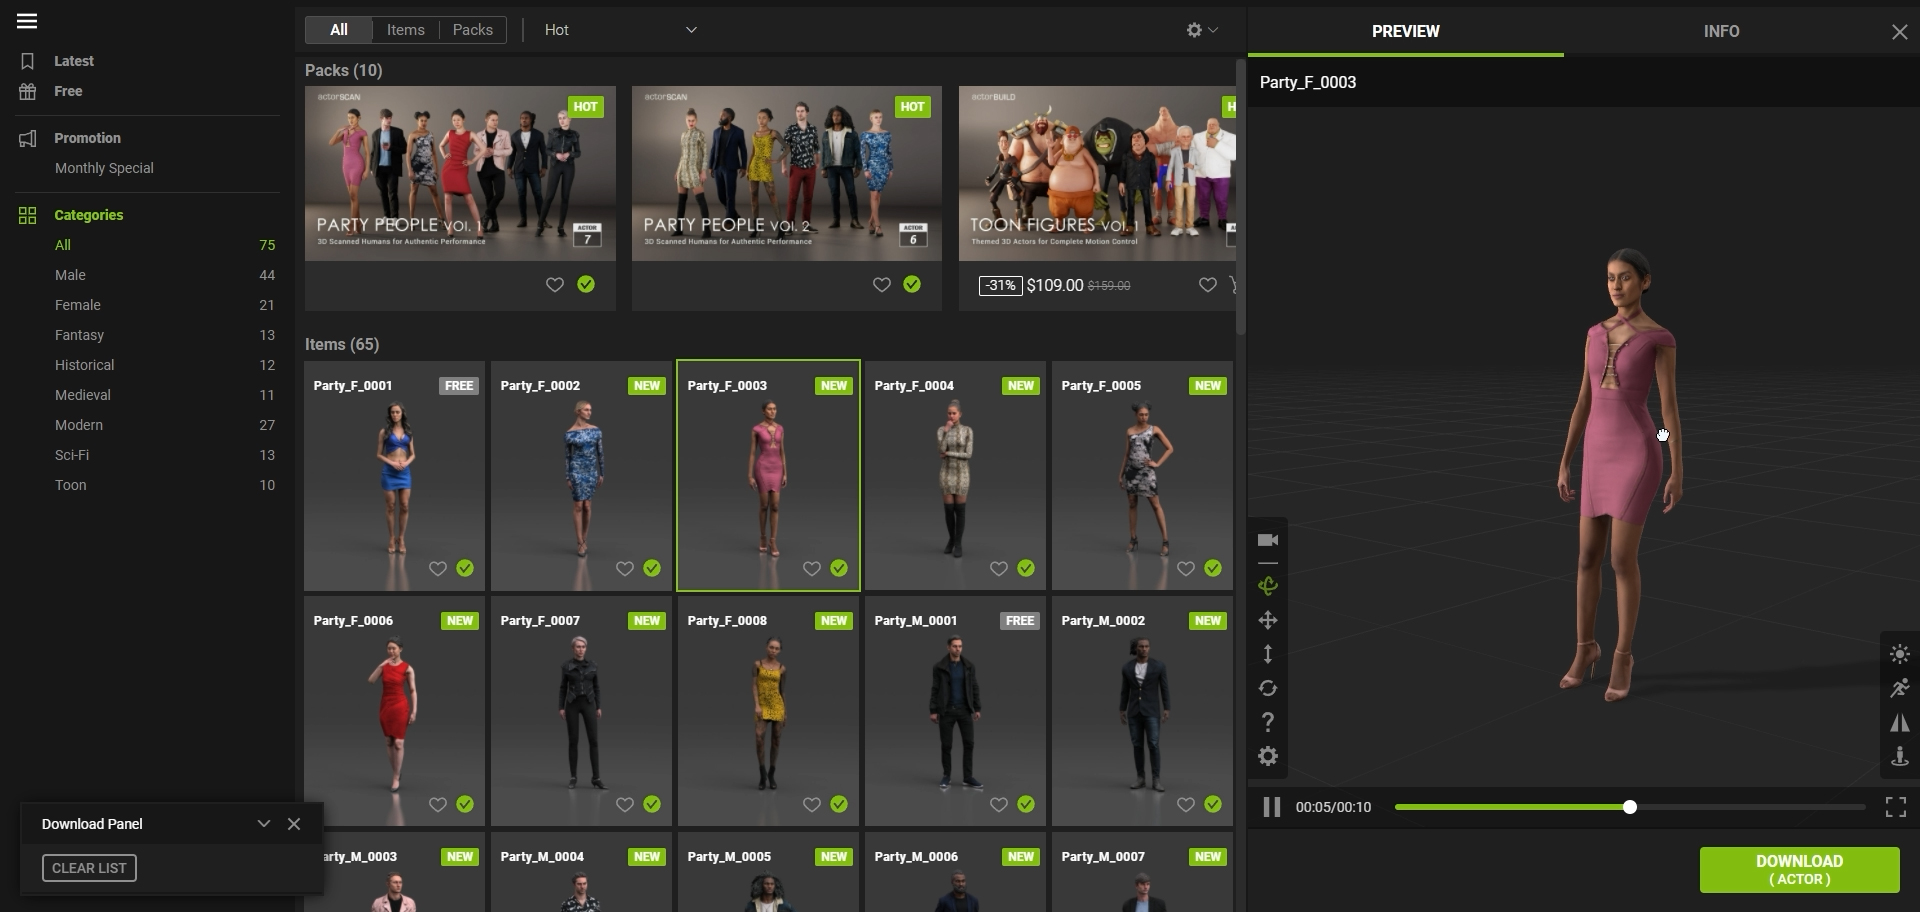This screenshot has height=912, width=1920.
Task: Favorite the Party_M_0001 item
Action: [x=999, y=805]
